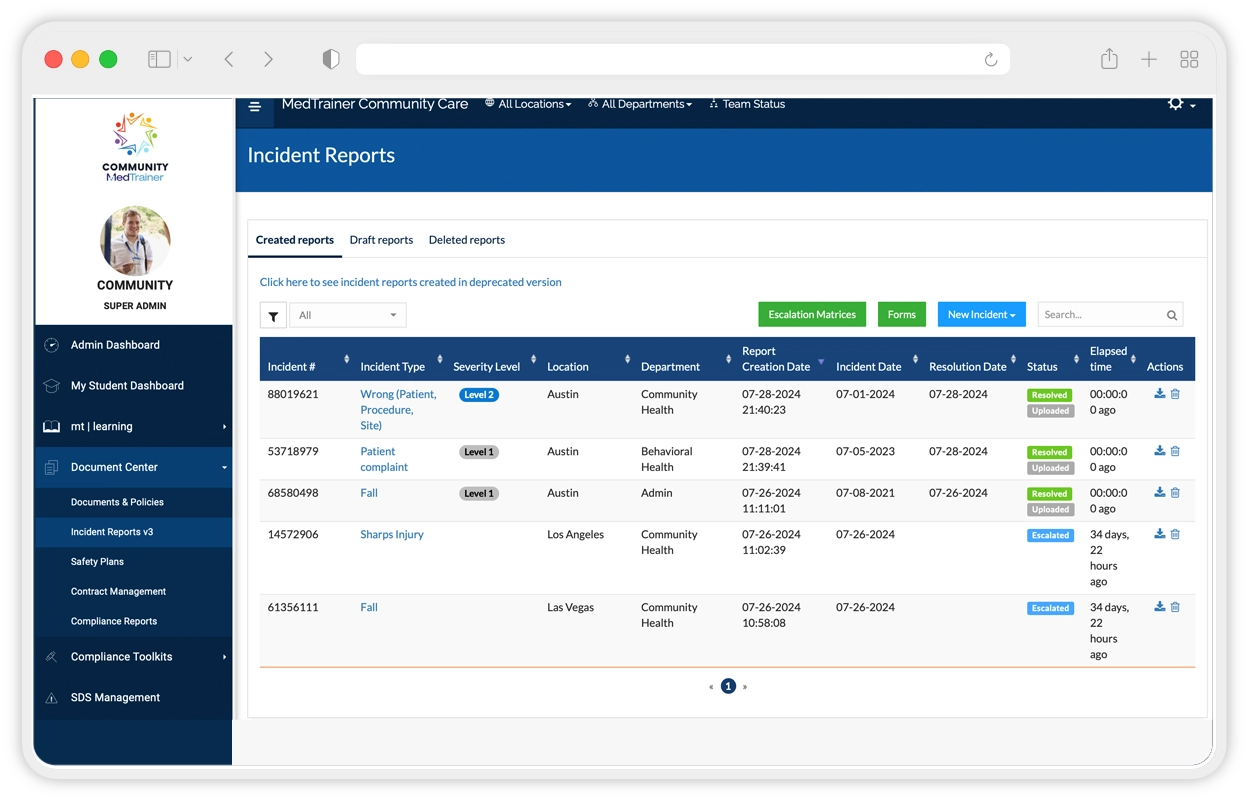This screenshot has width=1250, height=800.
Task: Download report for incident 53718979
Action: pos(1160,451)
